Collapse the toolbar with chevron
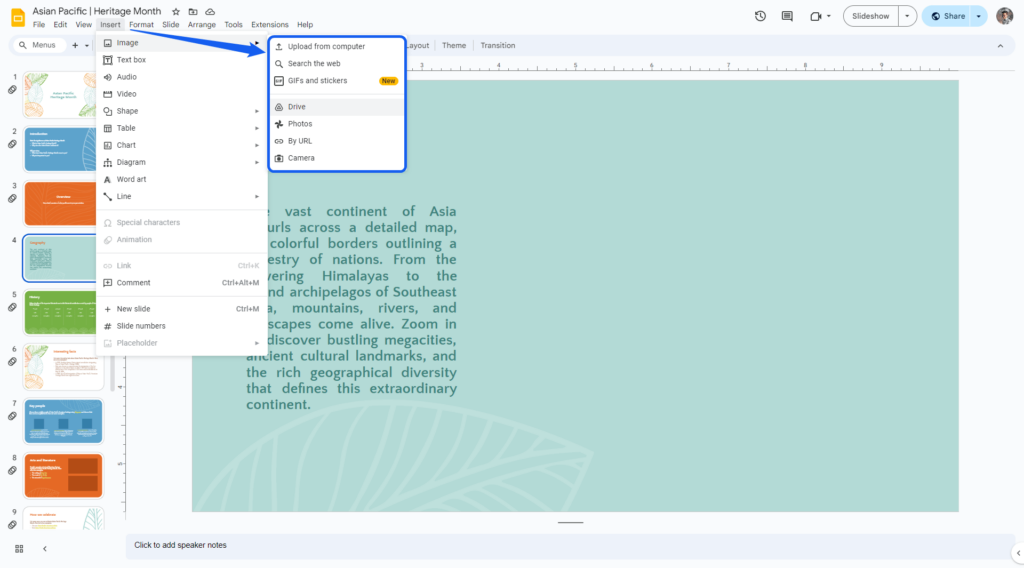The width and height of the screenshot is (1024, 568). [999, 46]
